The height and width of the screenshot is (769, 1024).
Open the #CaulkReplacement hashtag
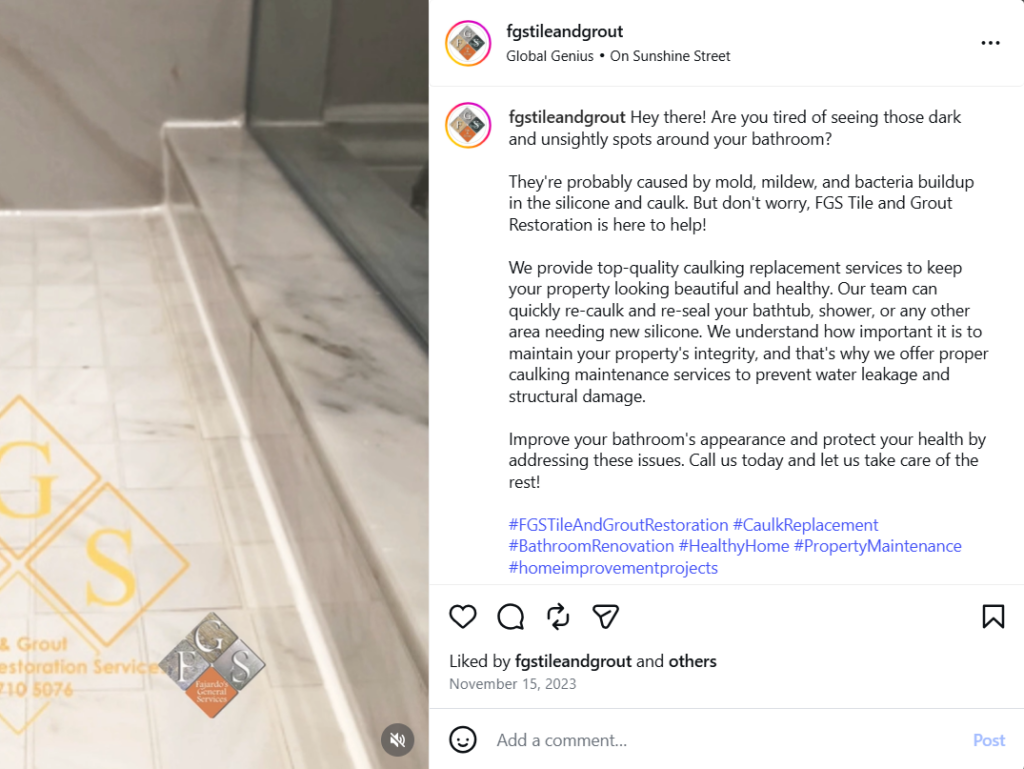click(x=805, y=525)
